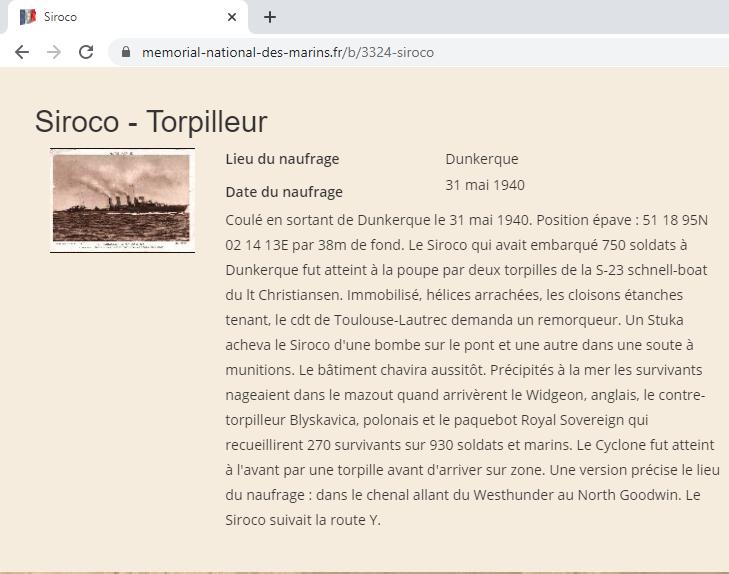
Task: Click the padlock site security icon
Action: point(126,52)
